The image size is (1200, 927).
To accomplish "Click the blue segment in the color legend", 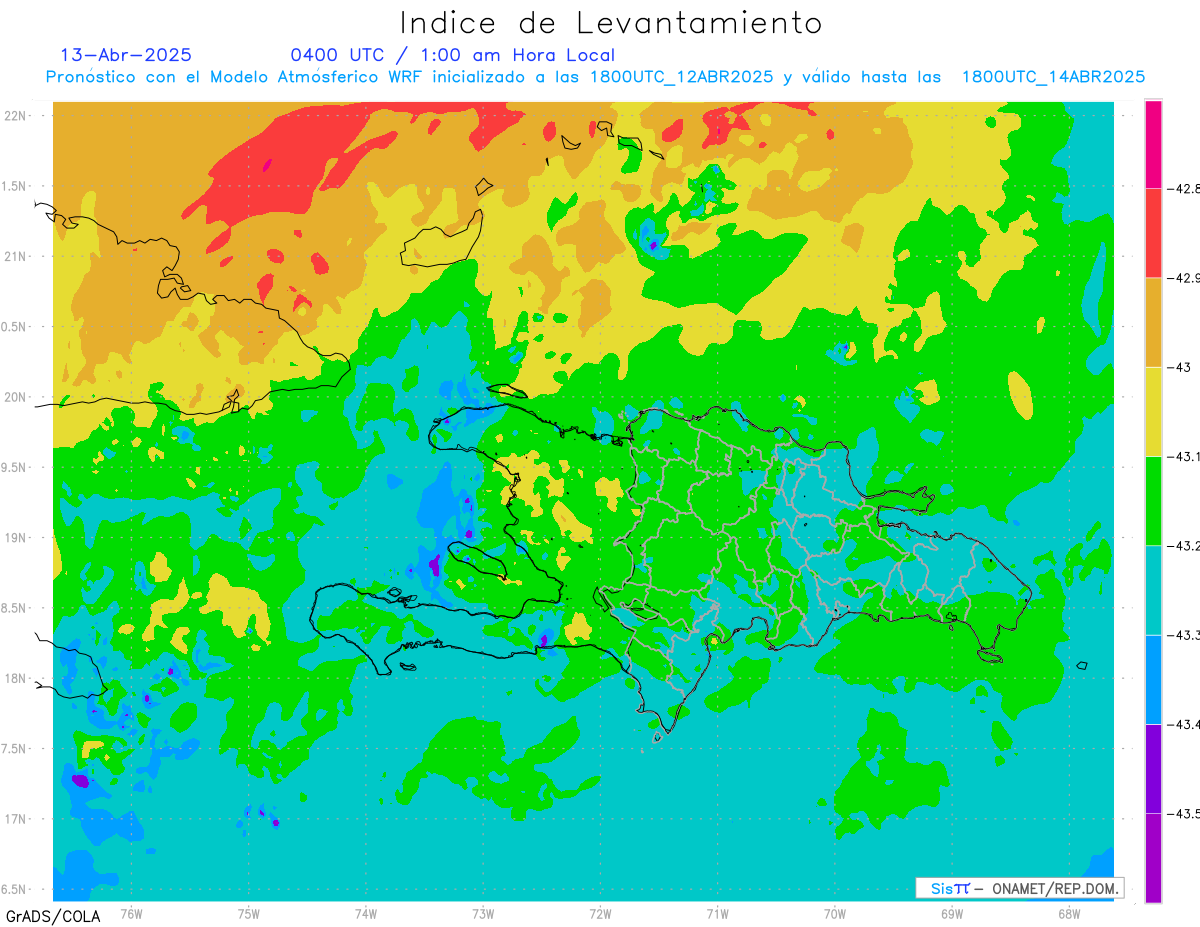I will pos(1153,679).
